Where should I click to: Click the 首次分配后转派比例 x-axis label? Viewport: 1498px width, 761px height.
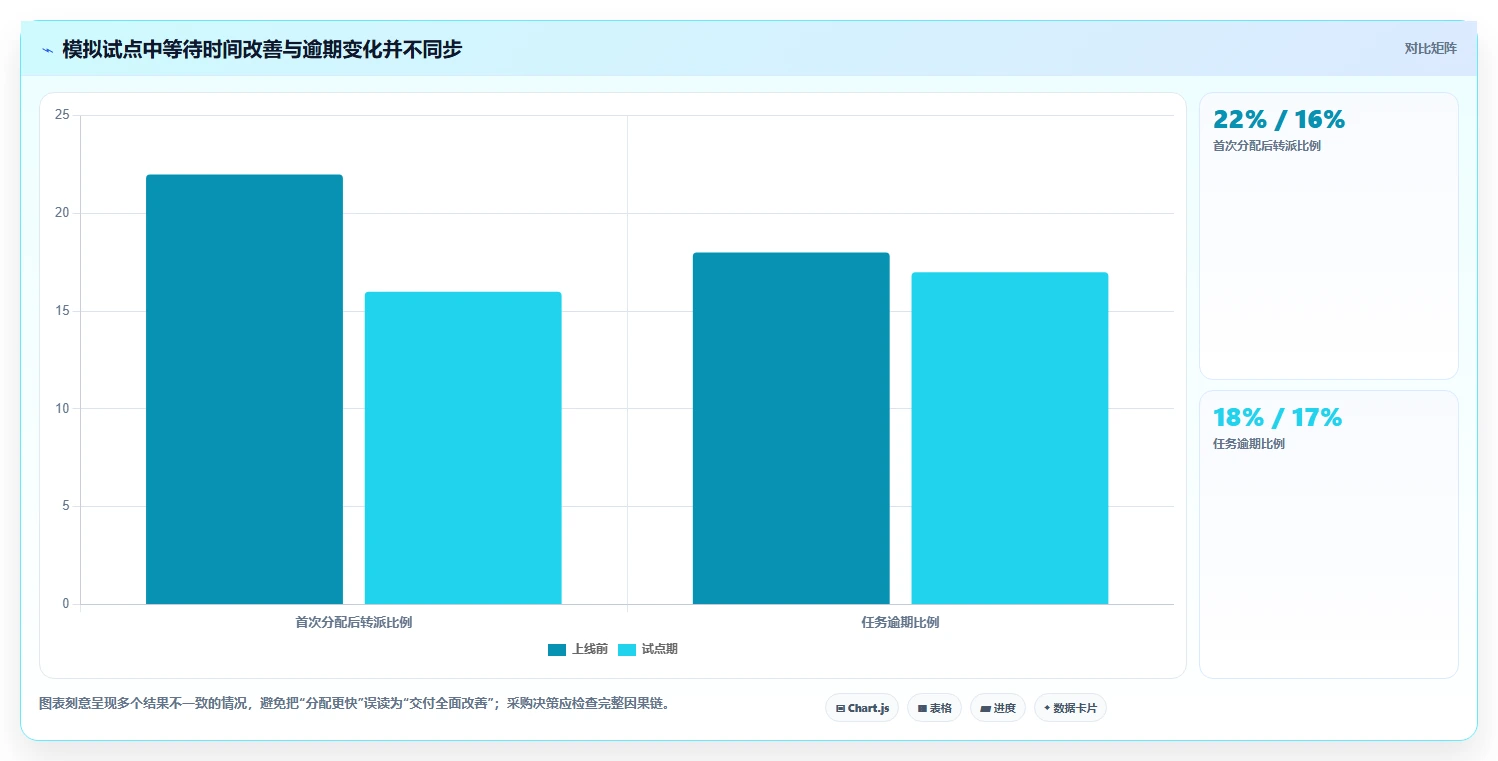pyautogui.click(x=354, y=622)
